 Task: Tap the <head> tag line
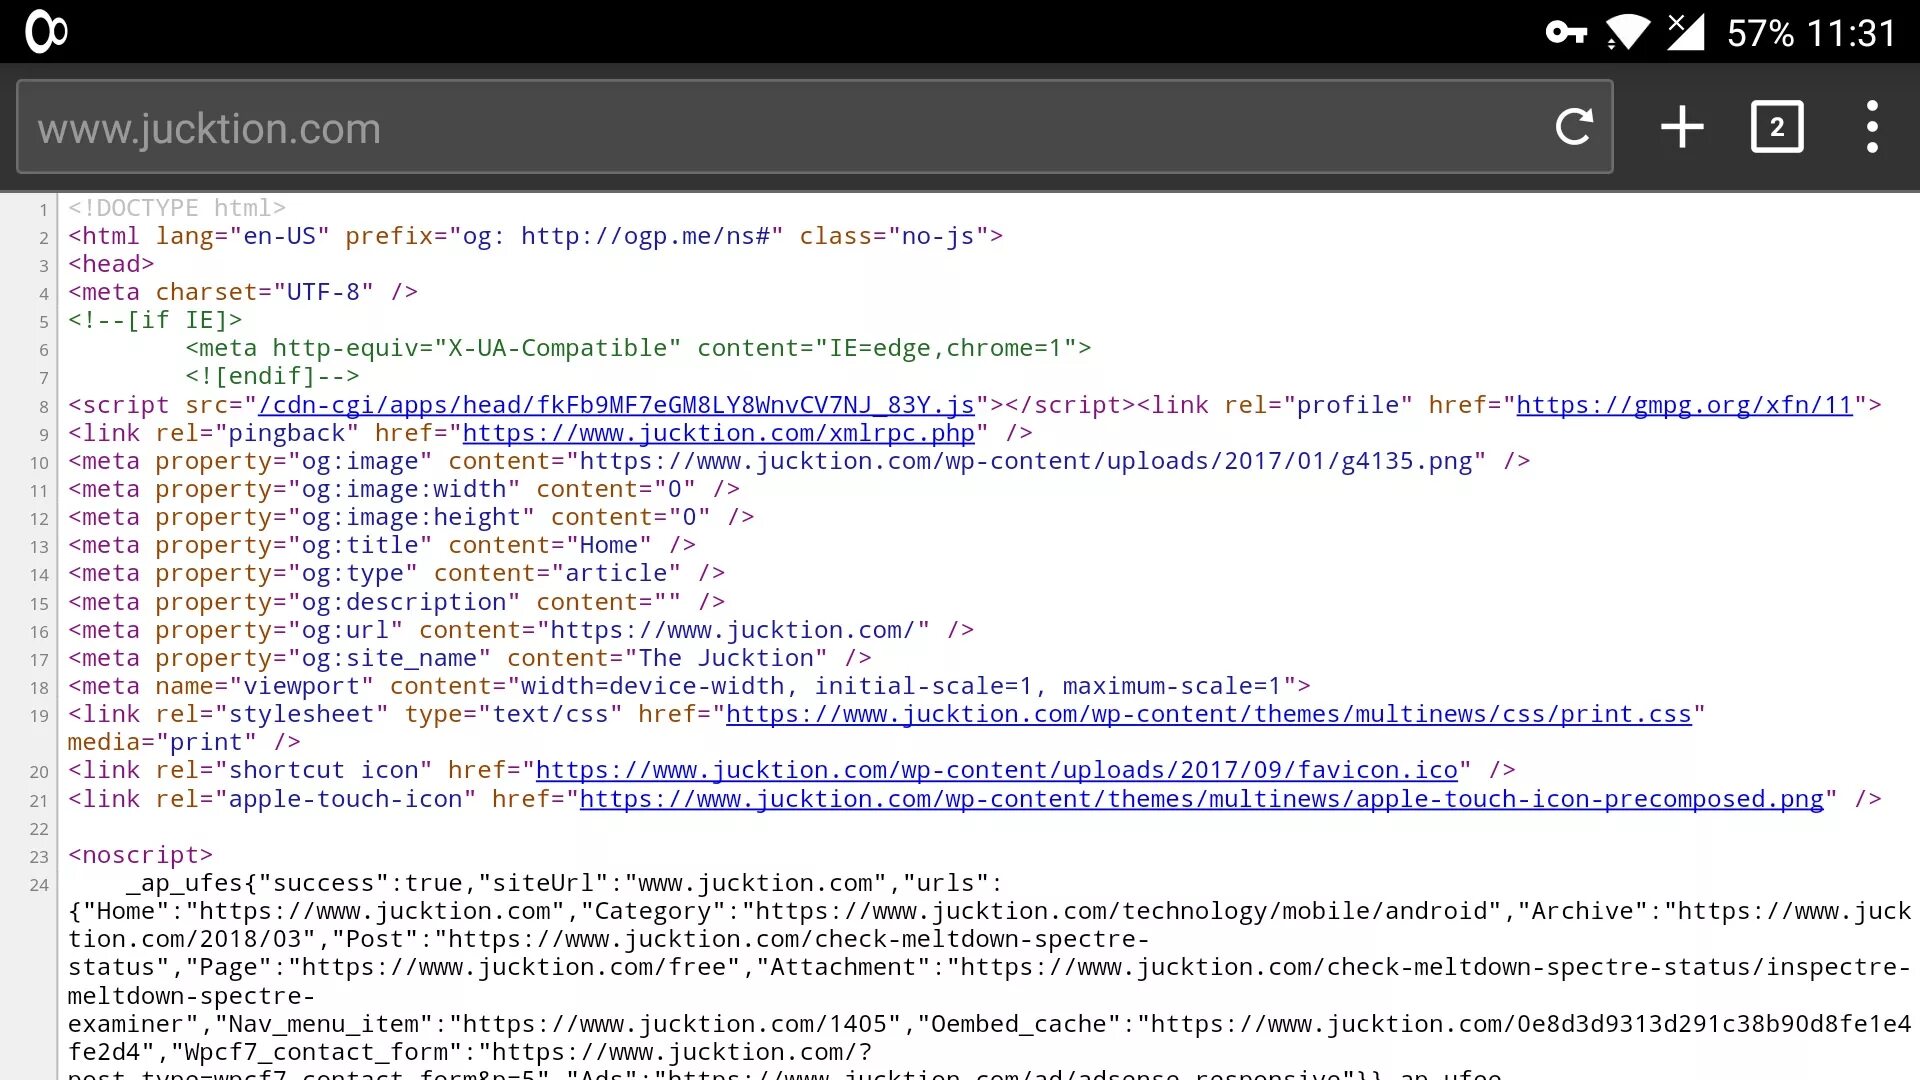click(111, 264)
